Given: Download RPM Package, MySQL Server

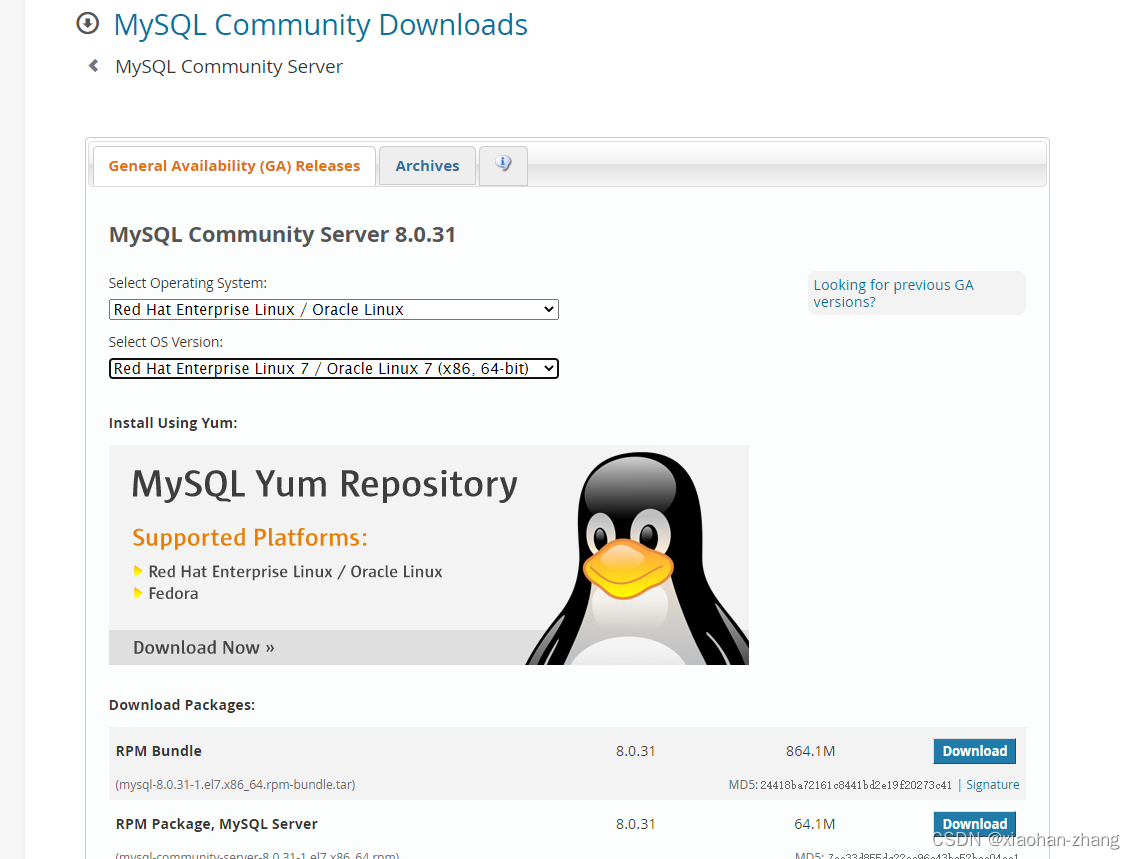Looking at the screenshot, I should click(x=974, y=824).
